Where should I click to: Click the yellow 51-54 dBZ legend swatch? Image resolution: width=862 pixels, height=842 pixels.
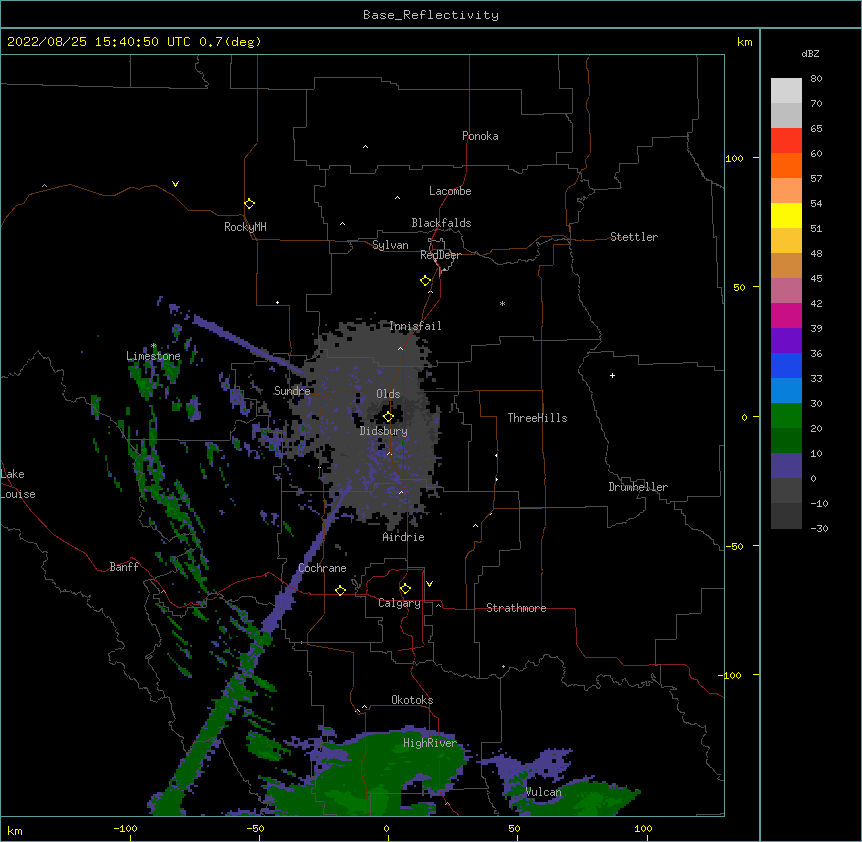(786, 215)
